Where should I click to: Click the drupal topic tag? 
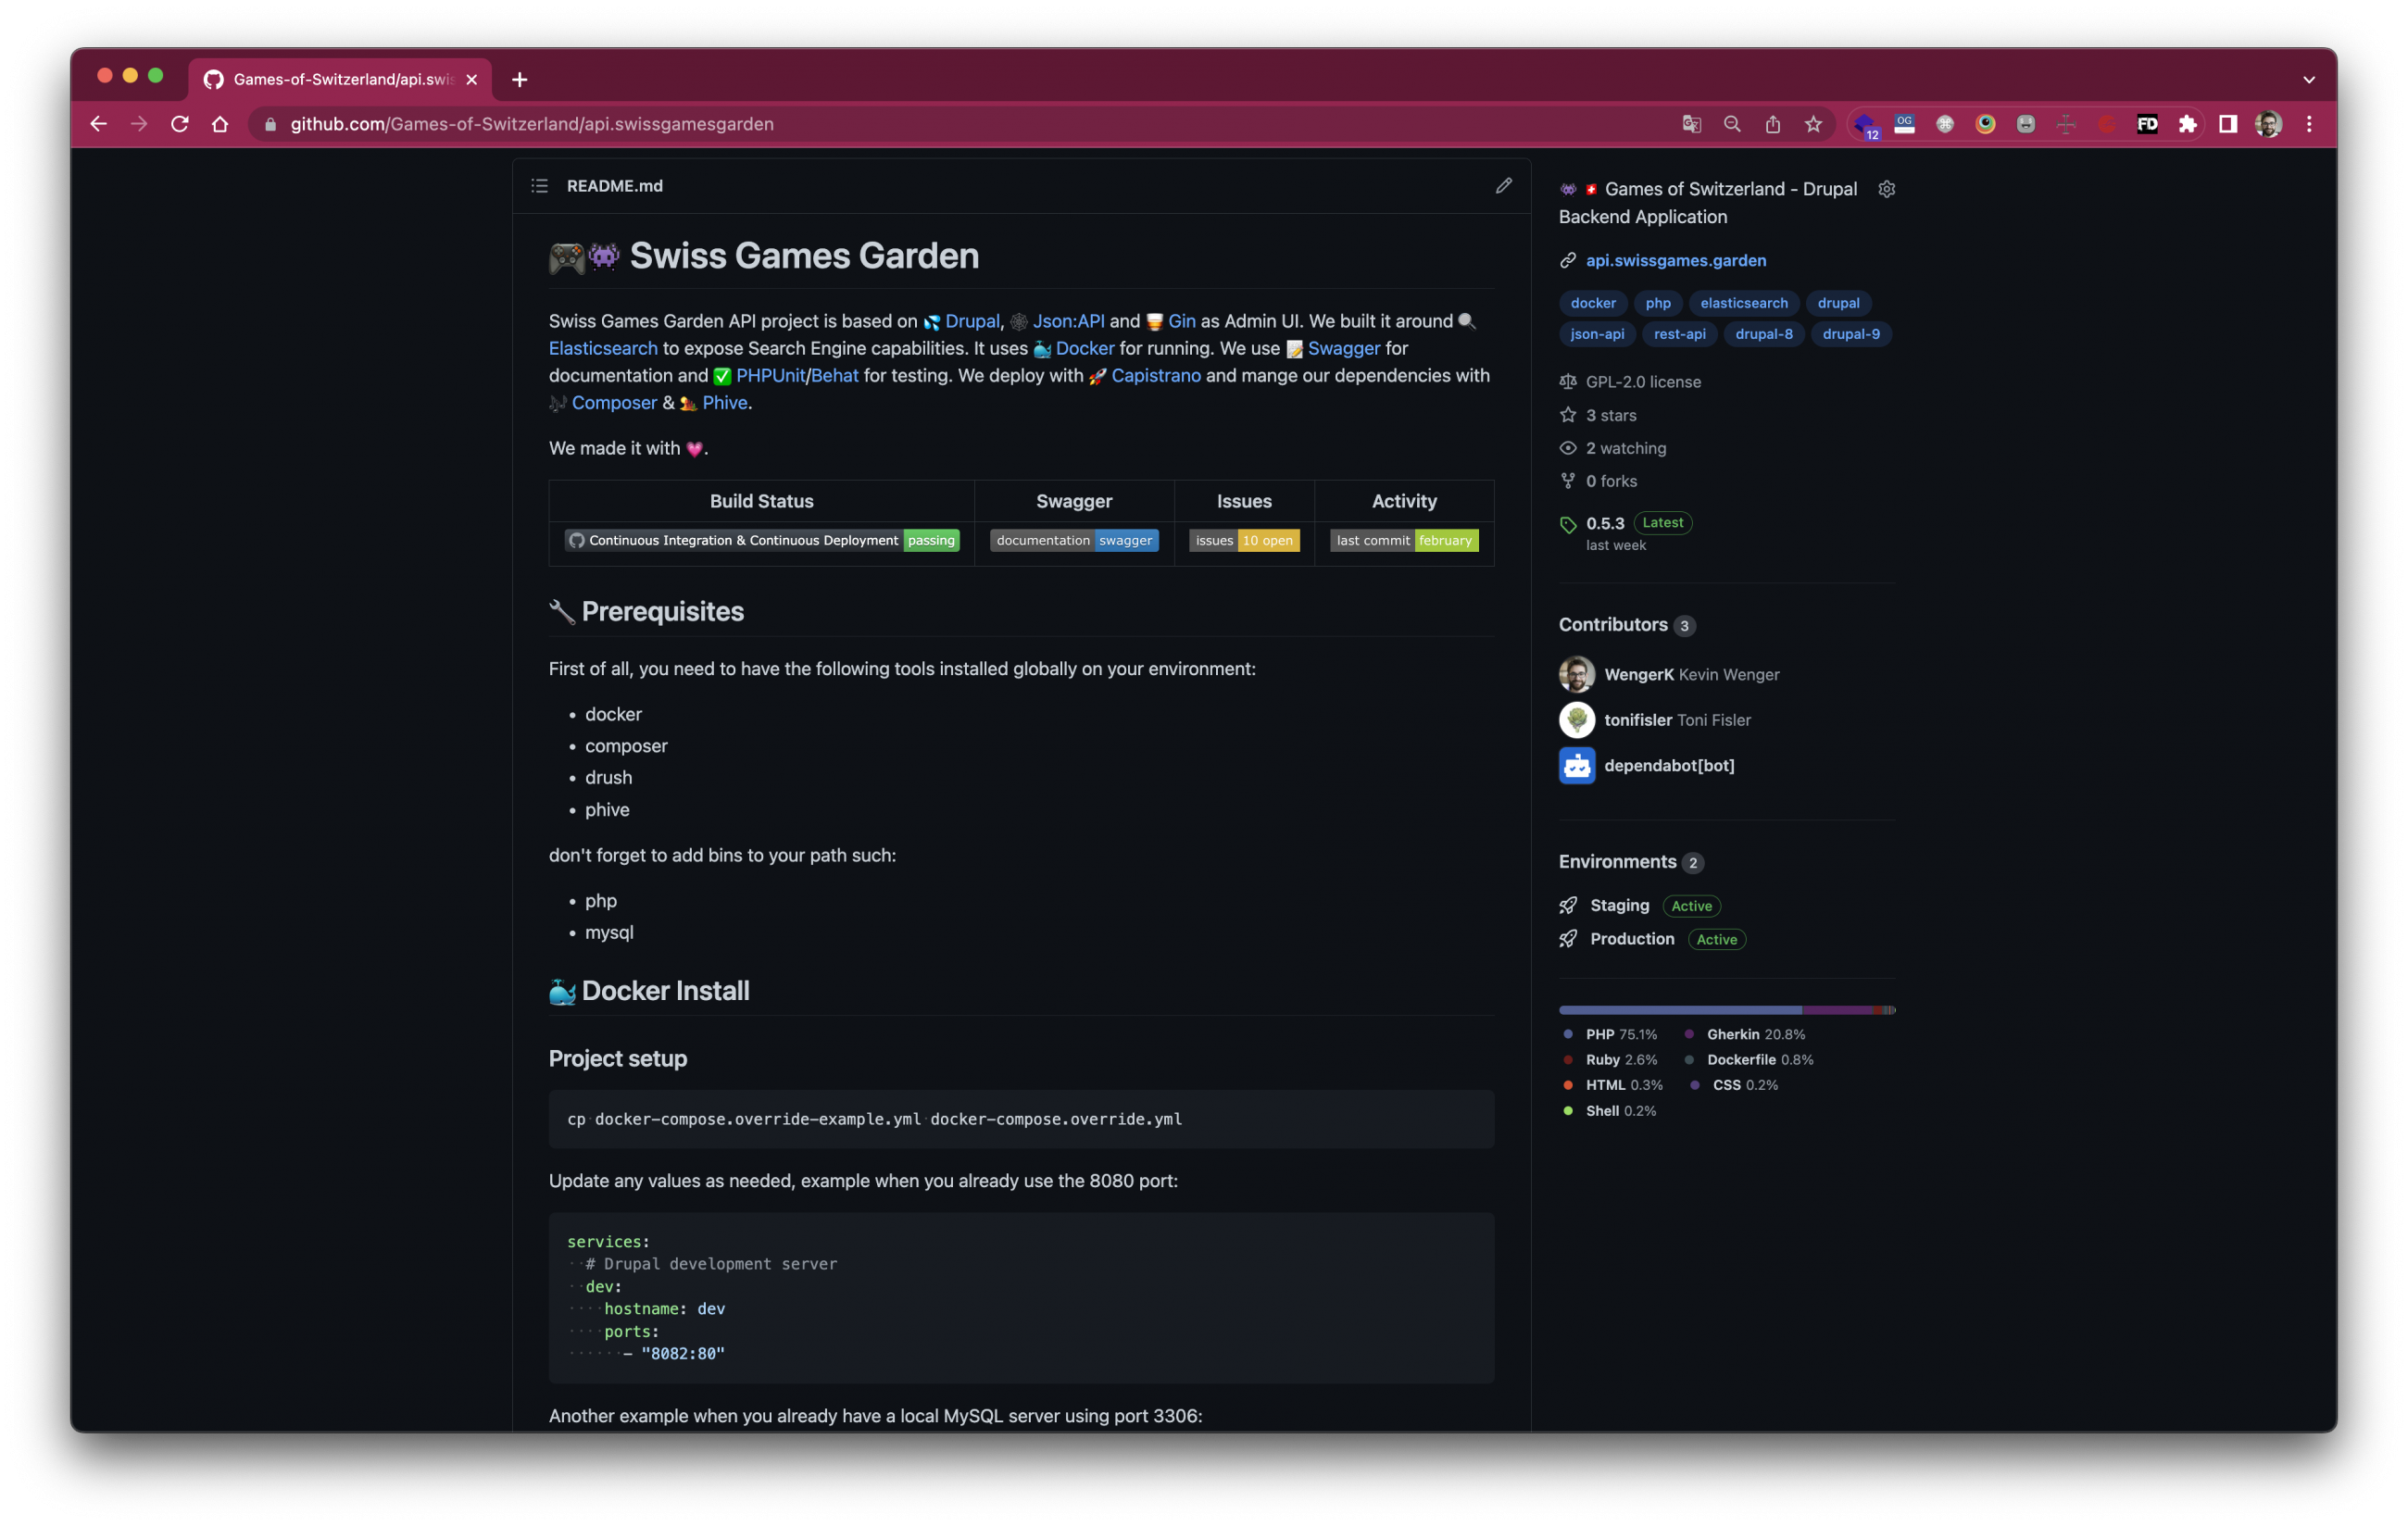tap(1839, 302)
